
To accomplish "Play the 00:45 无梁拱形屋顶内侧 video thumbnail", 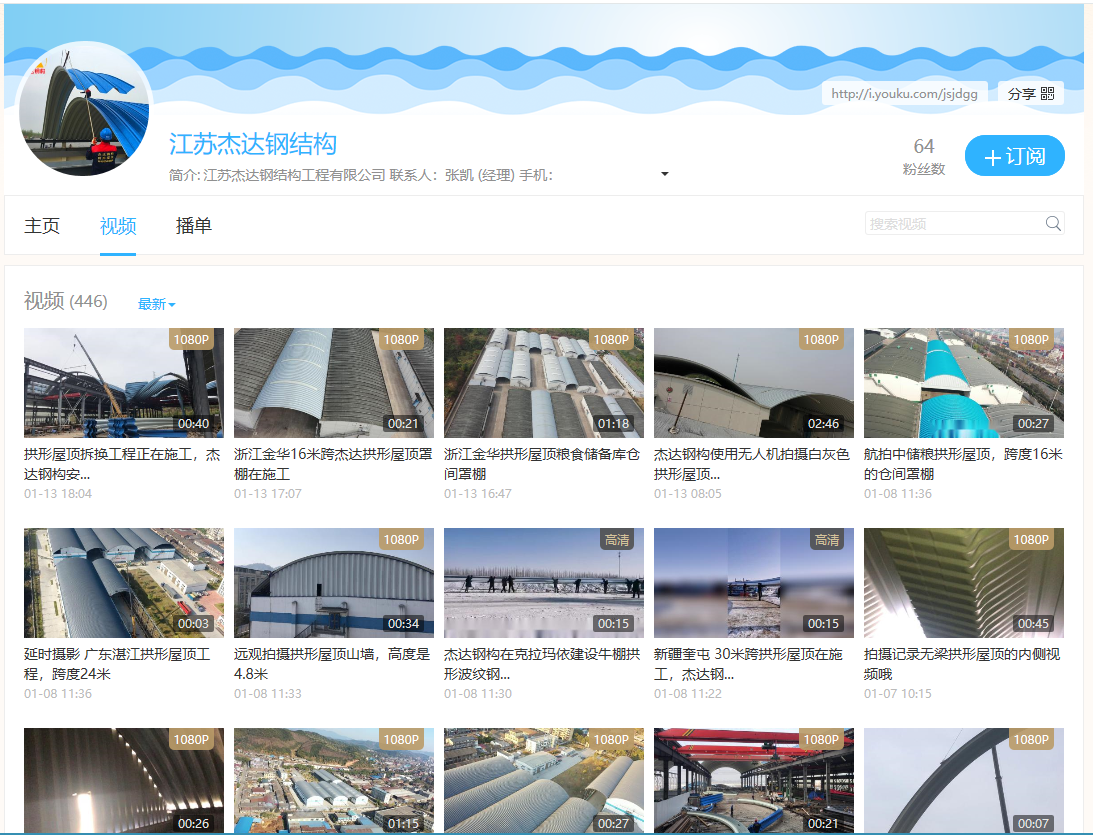I will [x=964, y=583].
